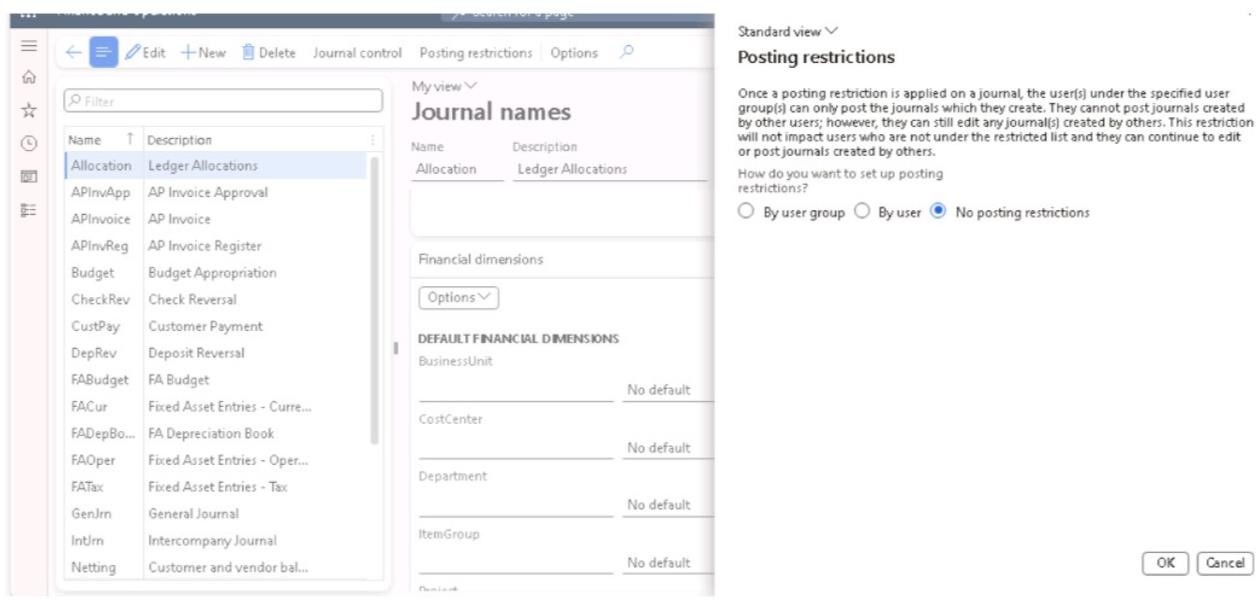Expand Options dropdown under Financial dimensions
Image resolution: width=1256 pixels, height=600 pixels.
pyautogui.click(x=458, y=298)
